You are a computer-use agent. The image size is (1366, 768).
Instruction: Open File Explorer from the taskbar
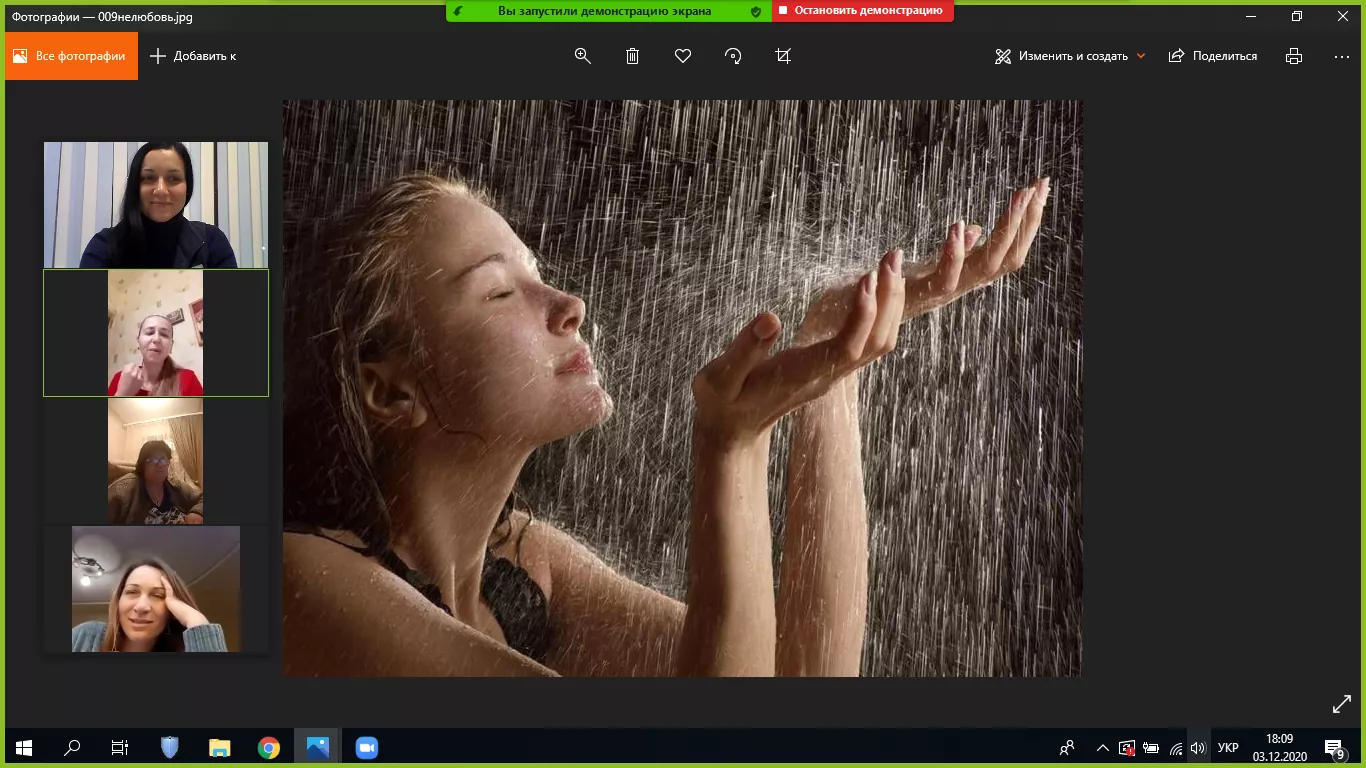pyautogui.click(x=219, y=747)
